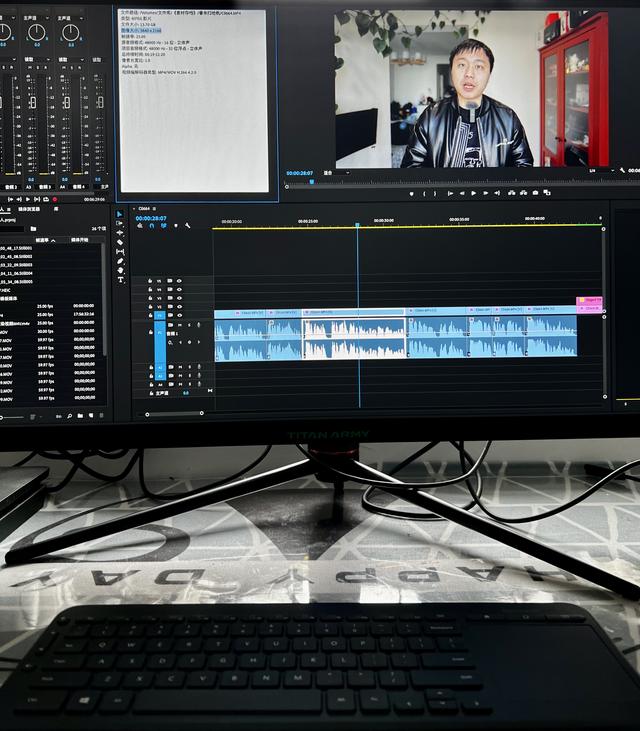Toggle Snap magnet in timeline

click(x=151, y=226)
